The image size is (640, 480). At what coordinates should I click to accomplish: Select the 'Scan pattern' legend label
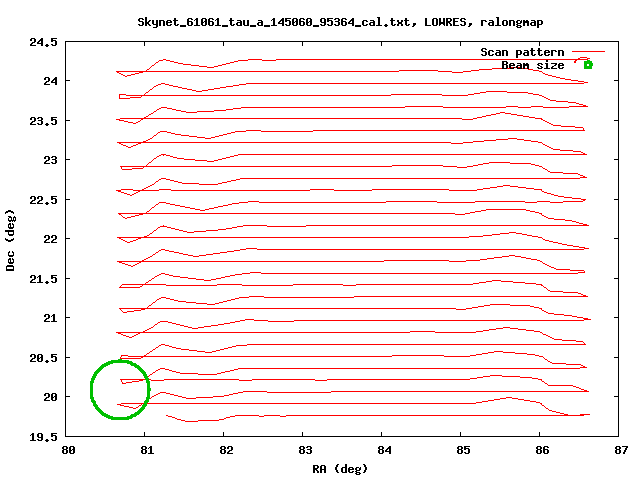coord(522,52)
